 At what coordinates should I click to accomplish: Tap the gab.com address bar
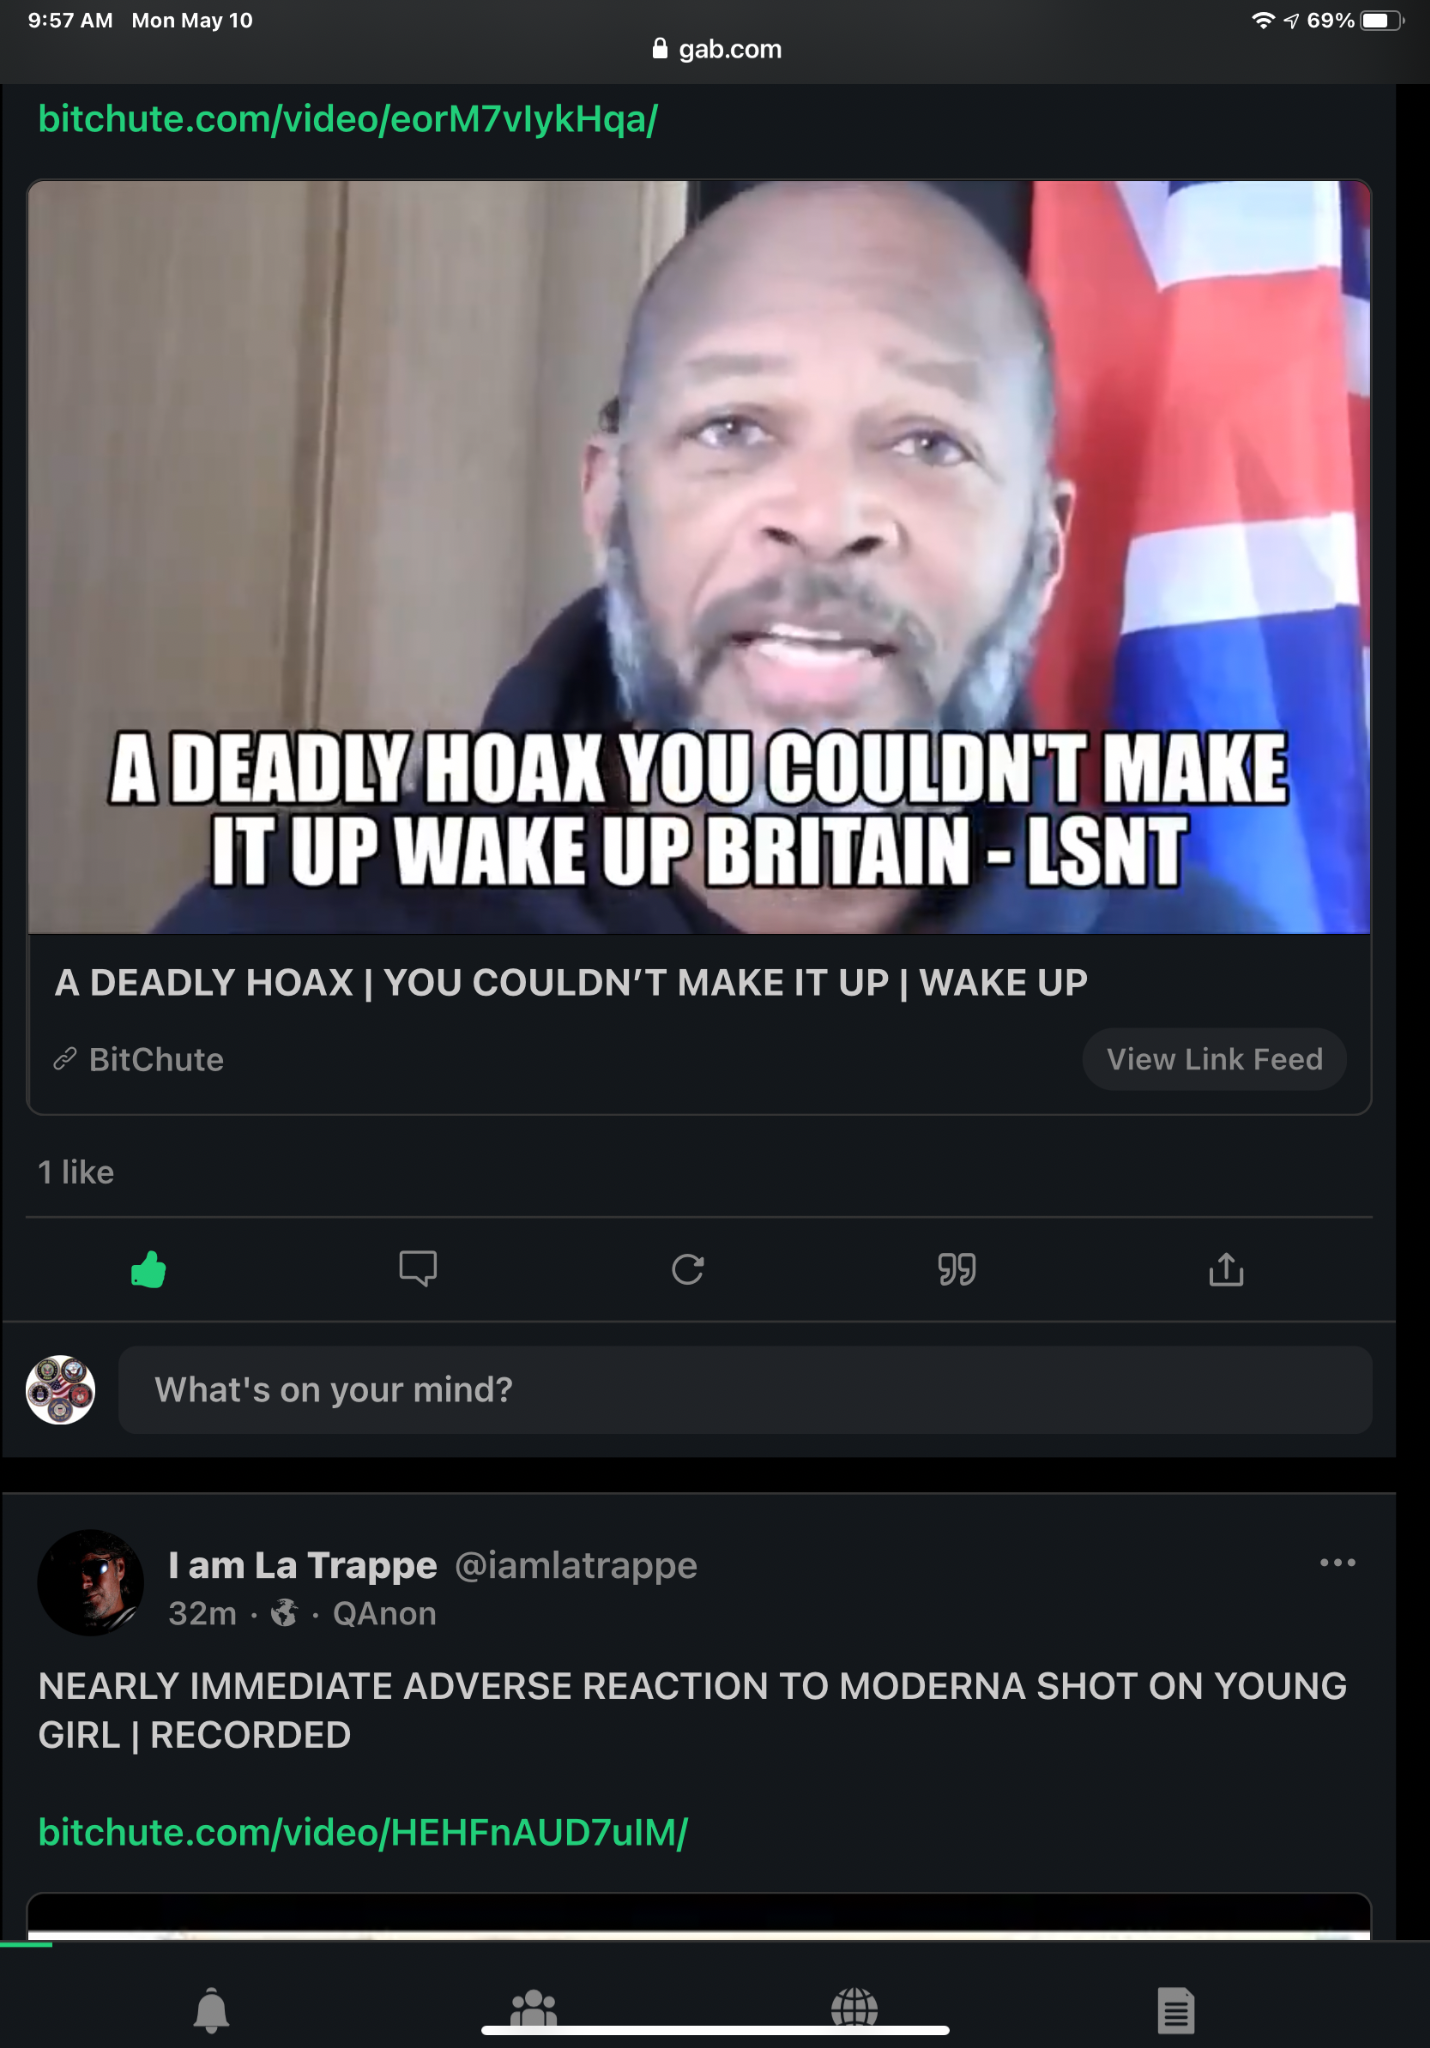716,49
